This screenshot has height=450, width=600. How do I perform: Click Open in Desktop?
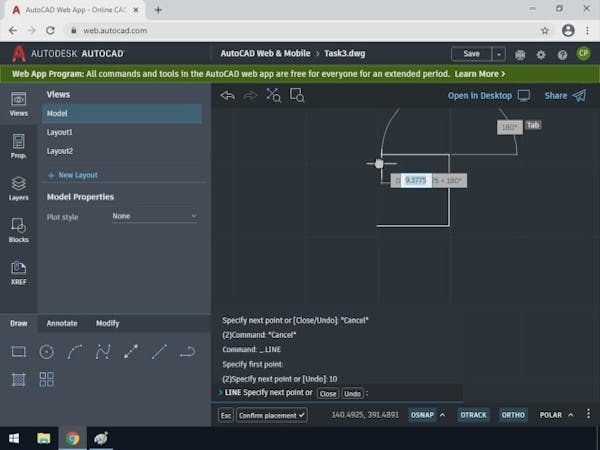489,96
